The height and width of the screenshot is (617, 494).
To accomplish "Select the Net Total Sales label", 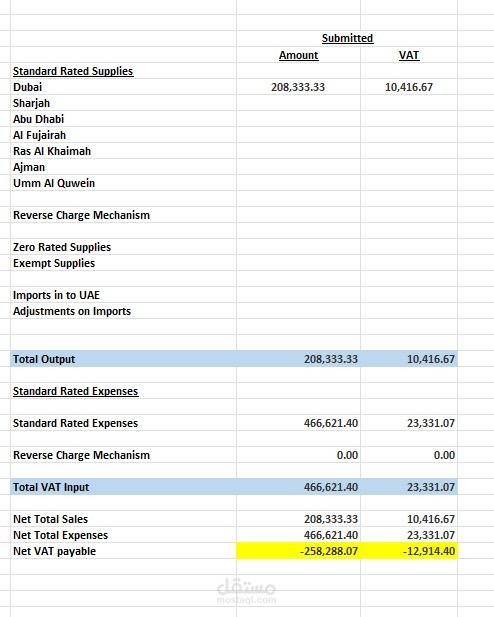I will tap(51, 519).
